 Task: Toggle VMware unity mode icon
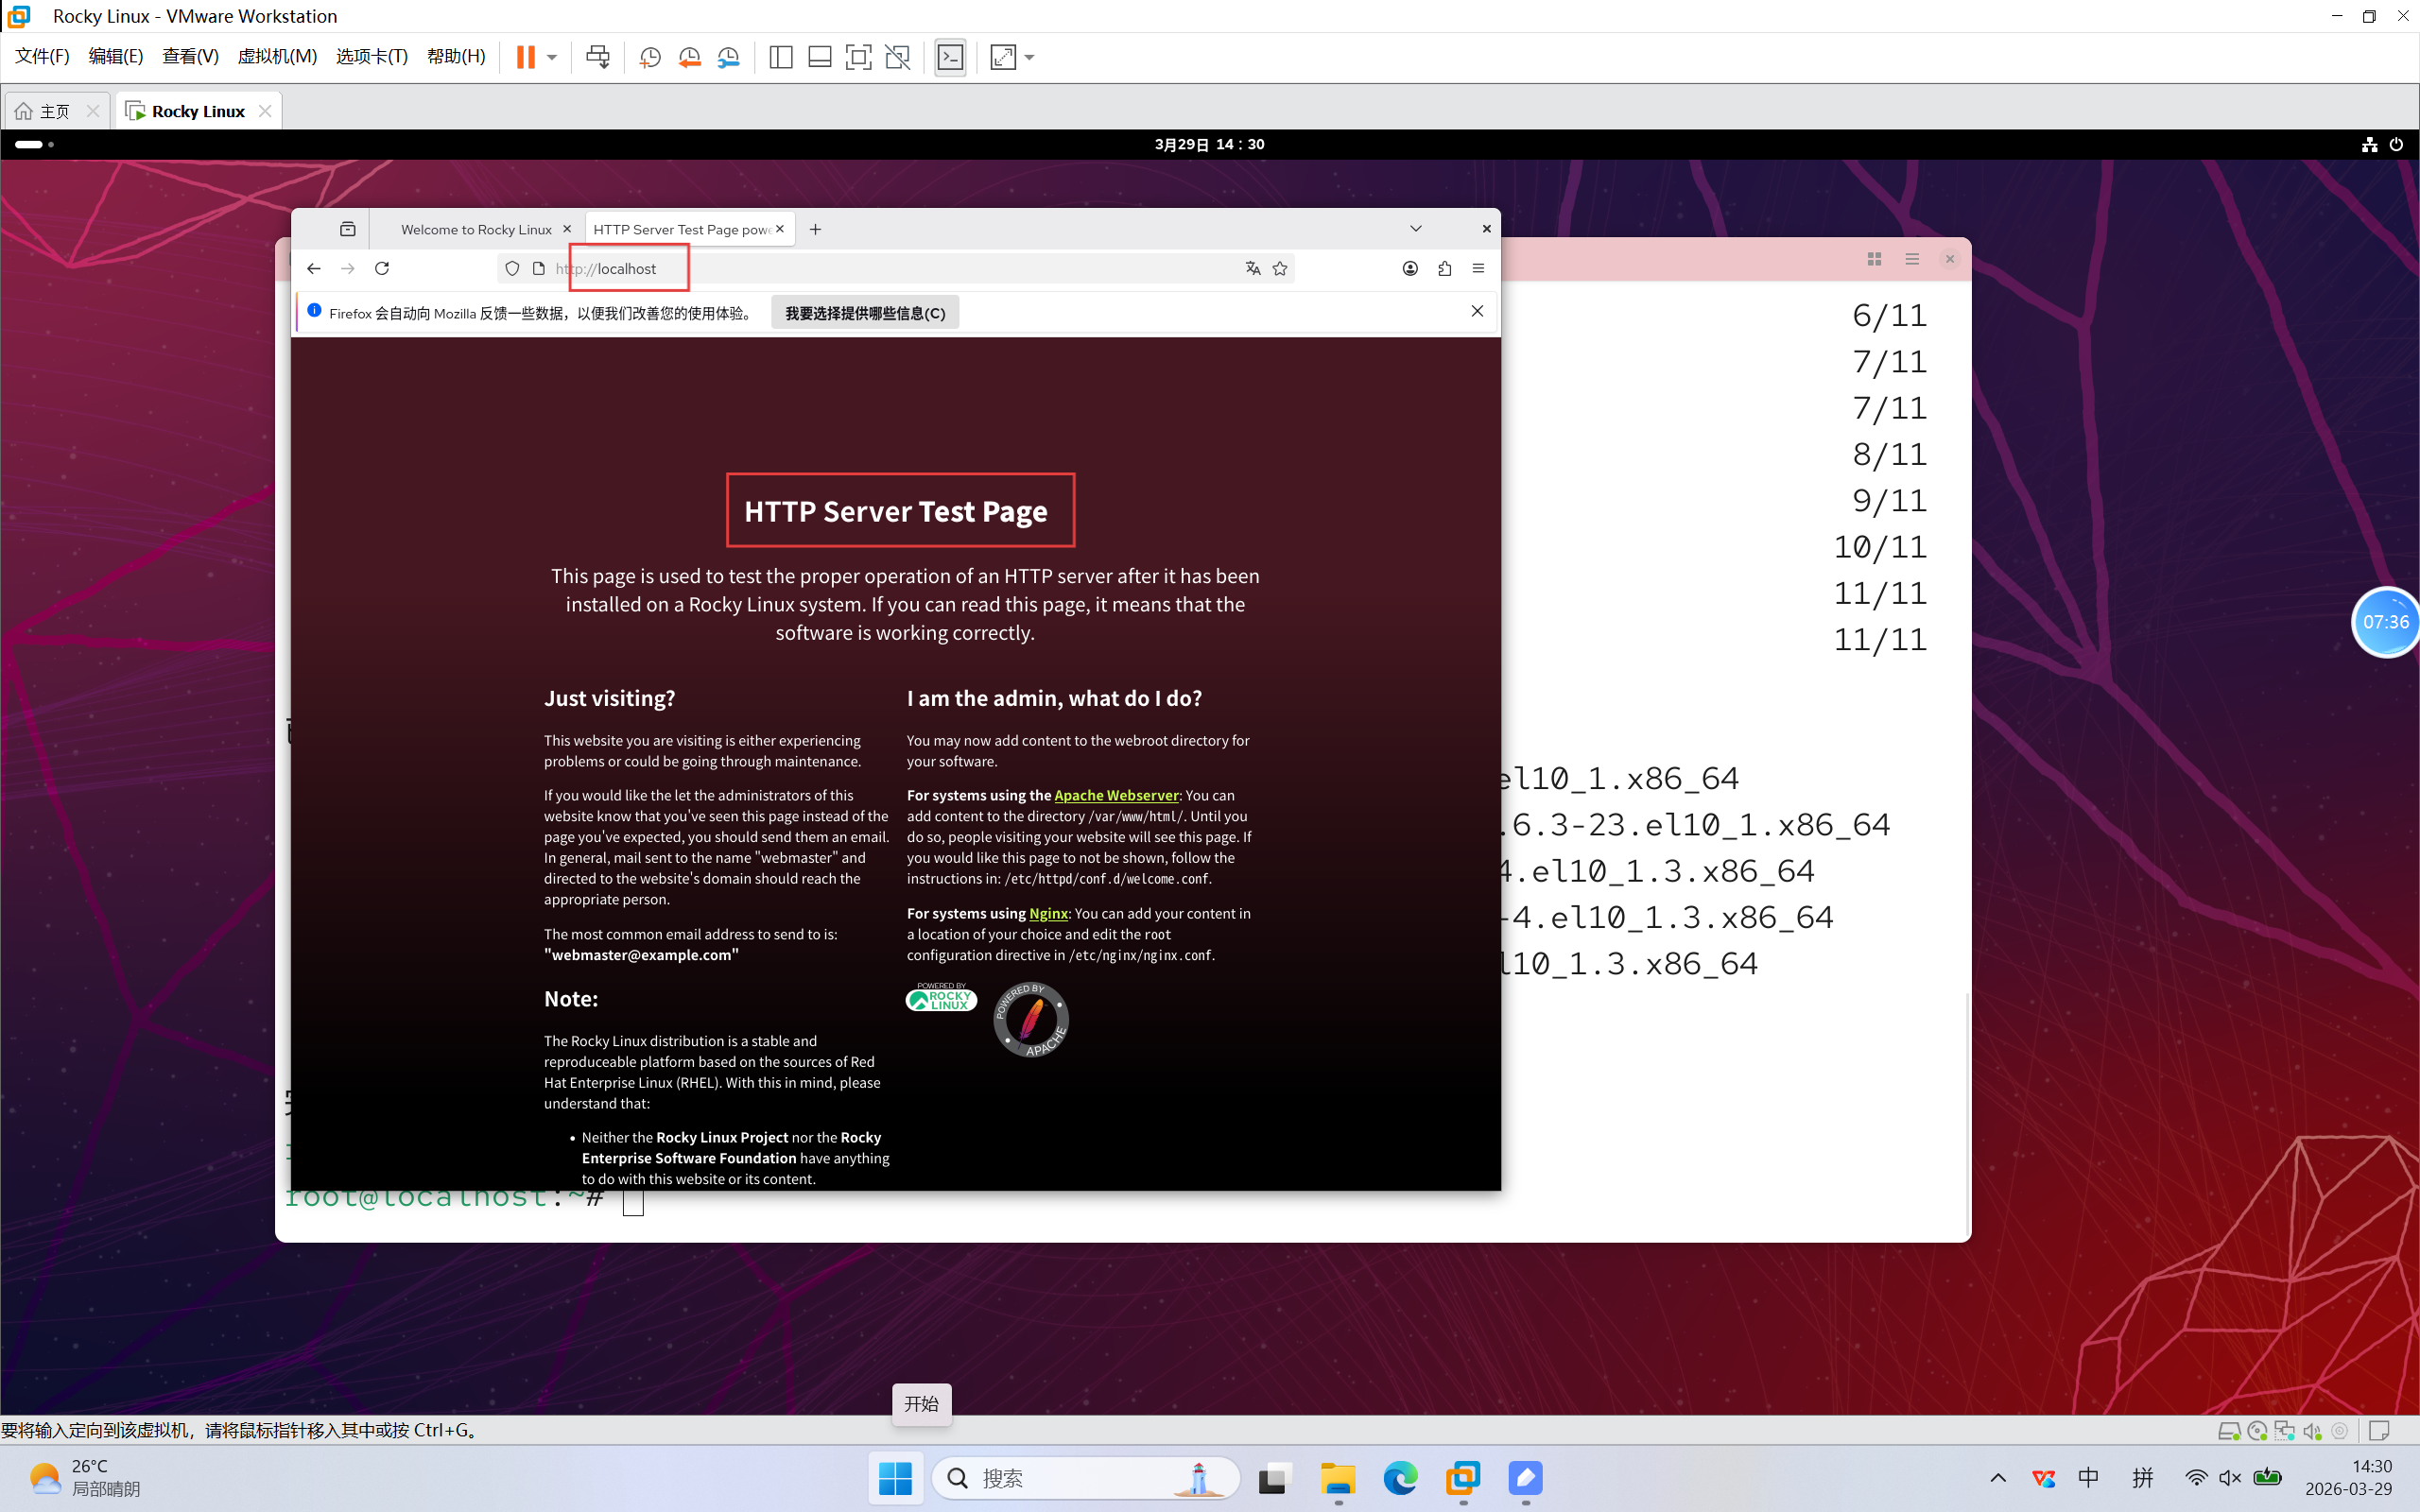897,57
